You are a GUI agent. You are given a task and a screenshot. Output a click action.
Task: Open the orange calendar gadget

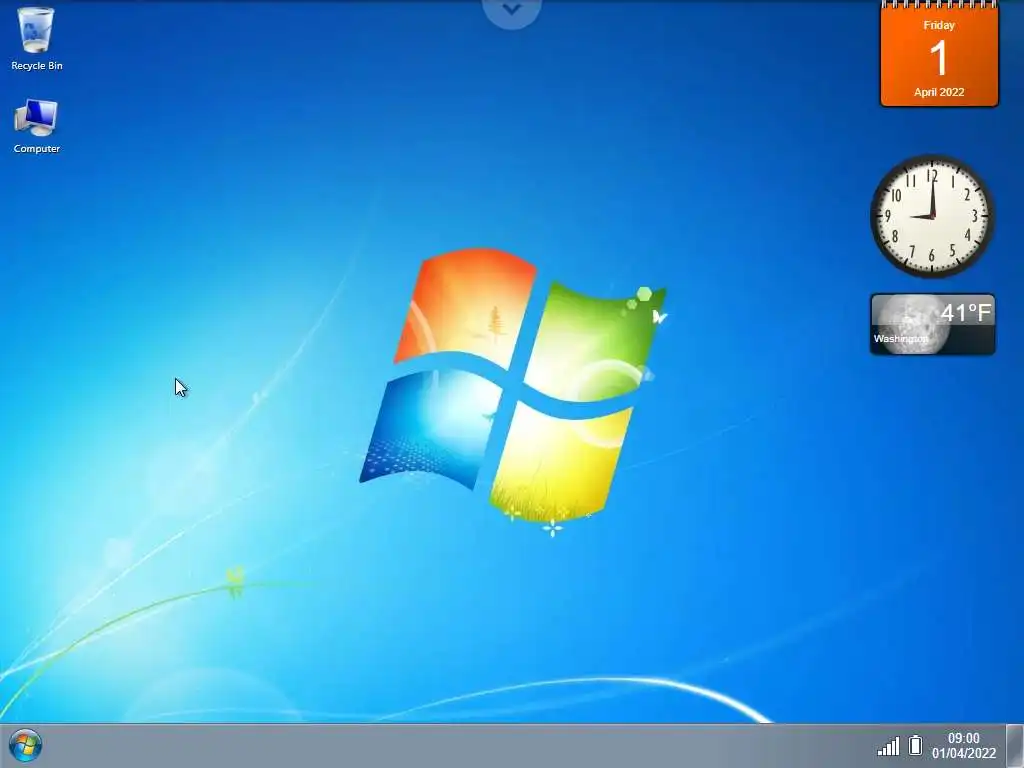coord(939,54)
